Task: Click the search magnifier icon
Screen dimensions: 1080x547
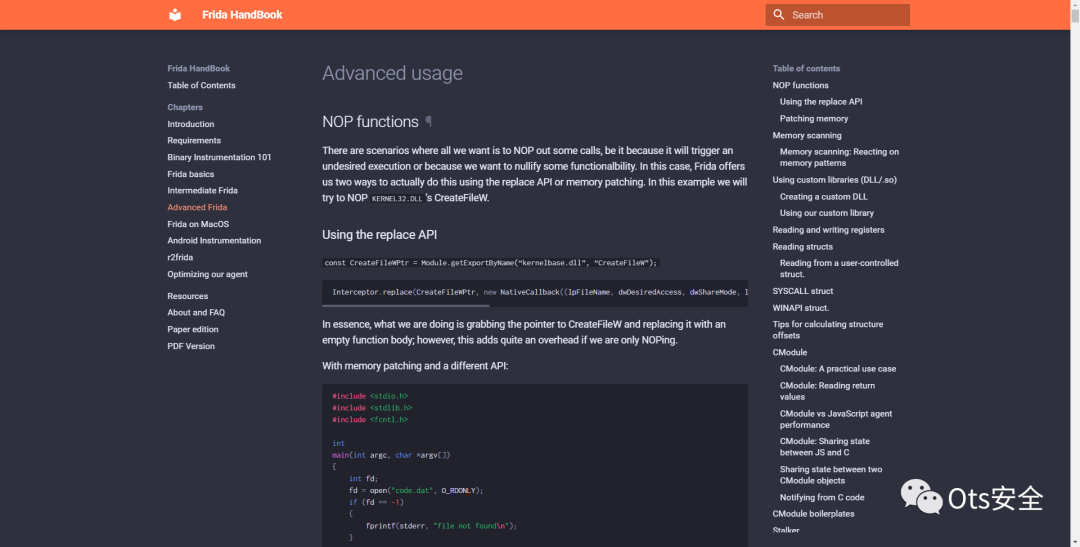Action: [779, 15]
